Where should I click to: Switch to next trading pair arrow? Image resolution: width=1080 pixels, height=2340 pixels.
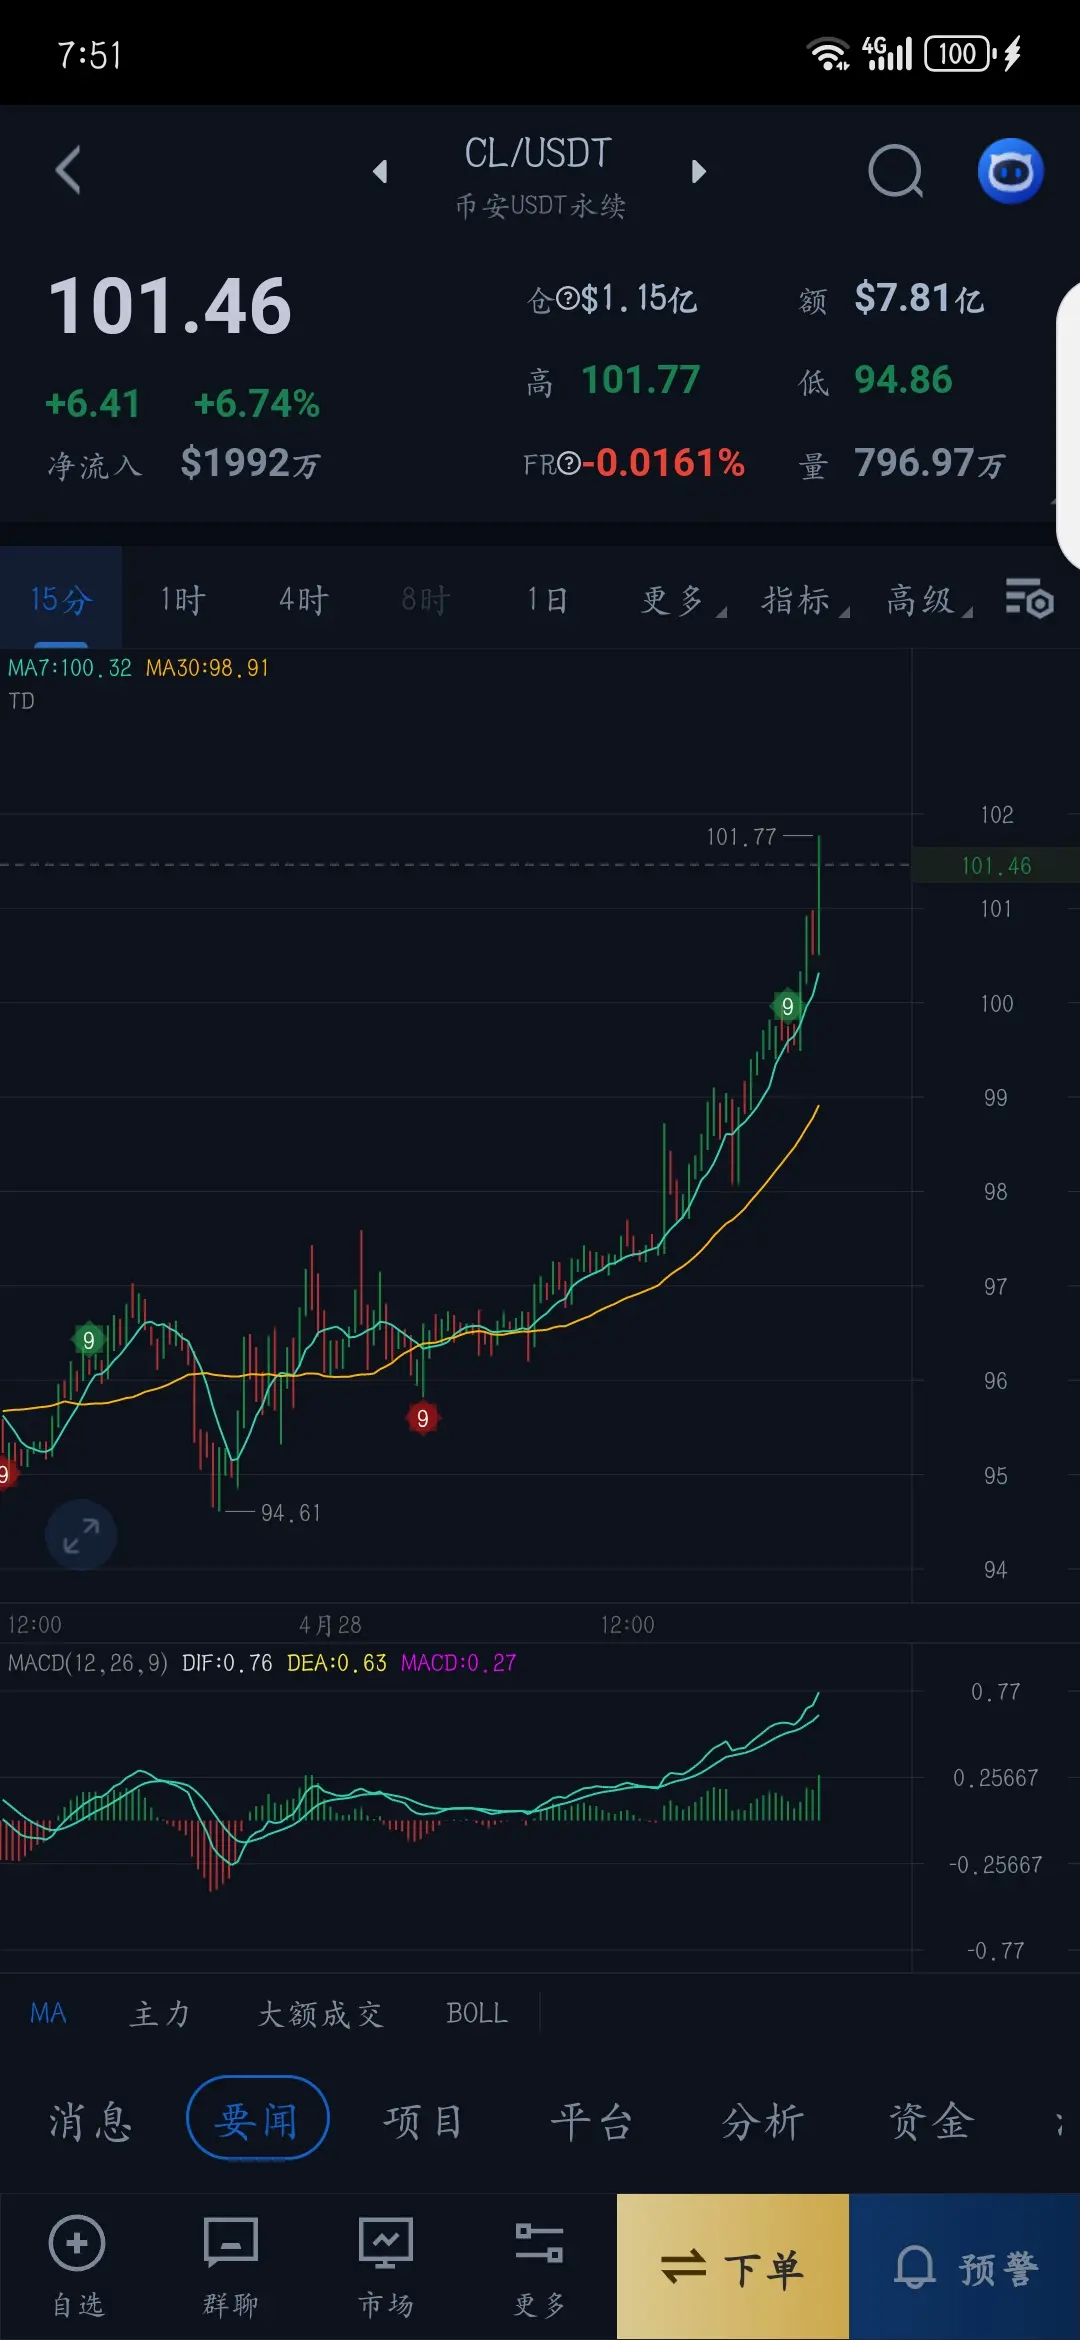pyautogui.click(x=698, y=172)
